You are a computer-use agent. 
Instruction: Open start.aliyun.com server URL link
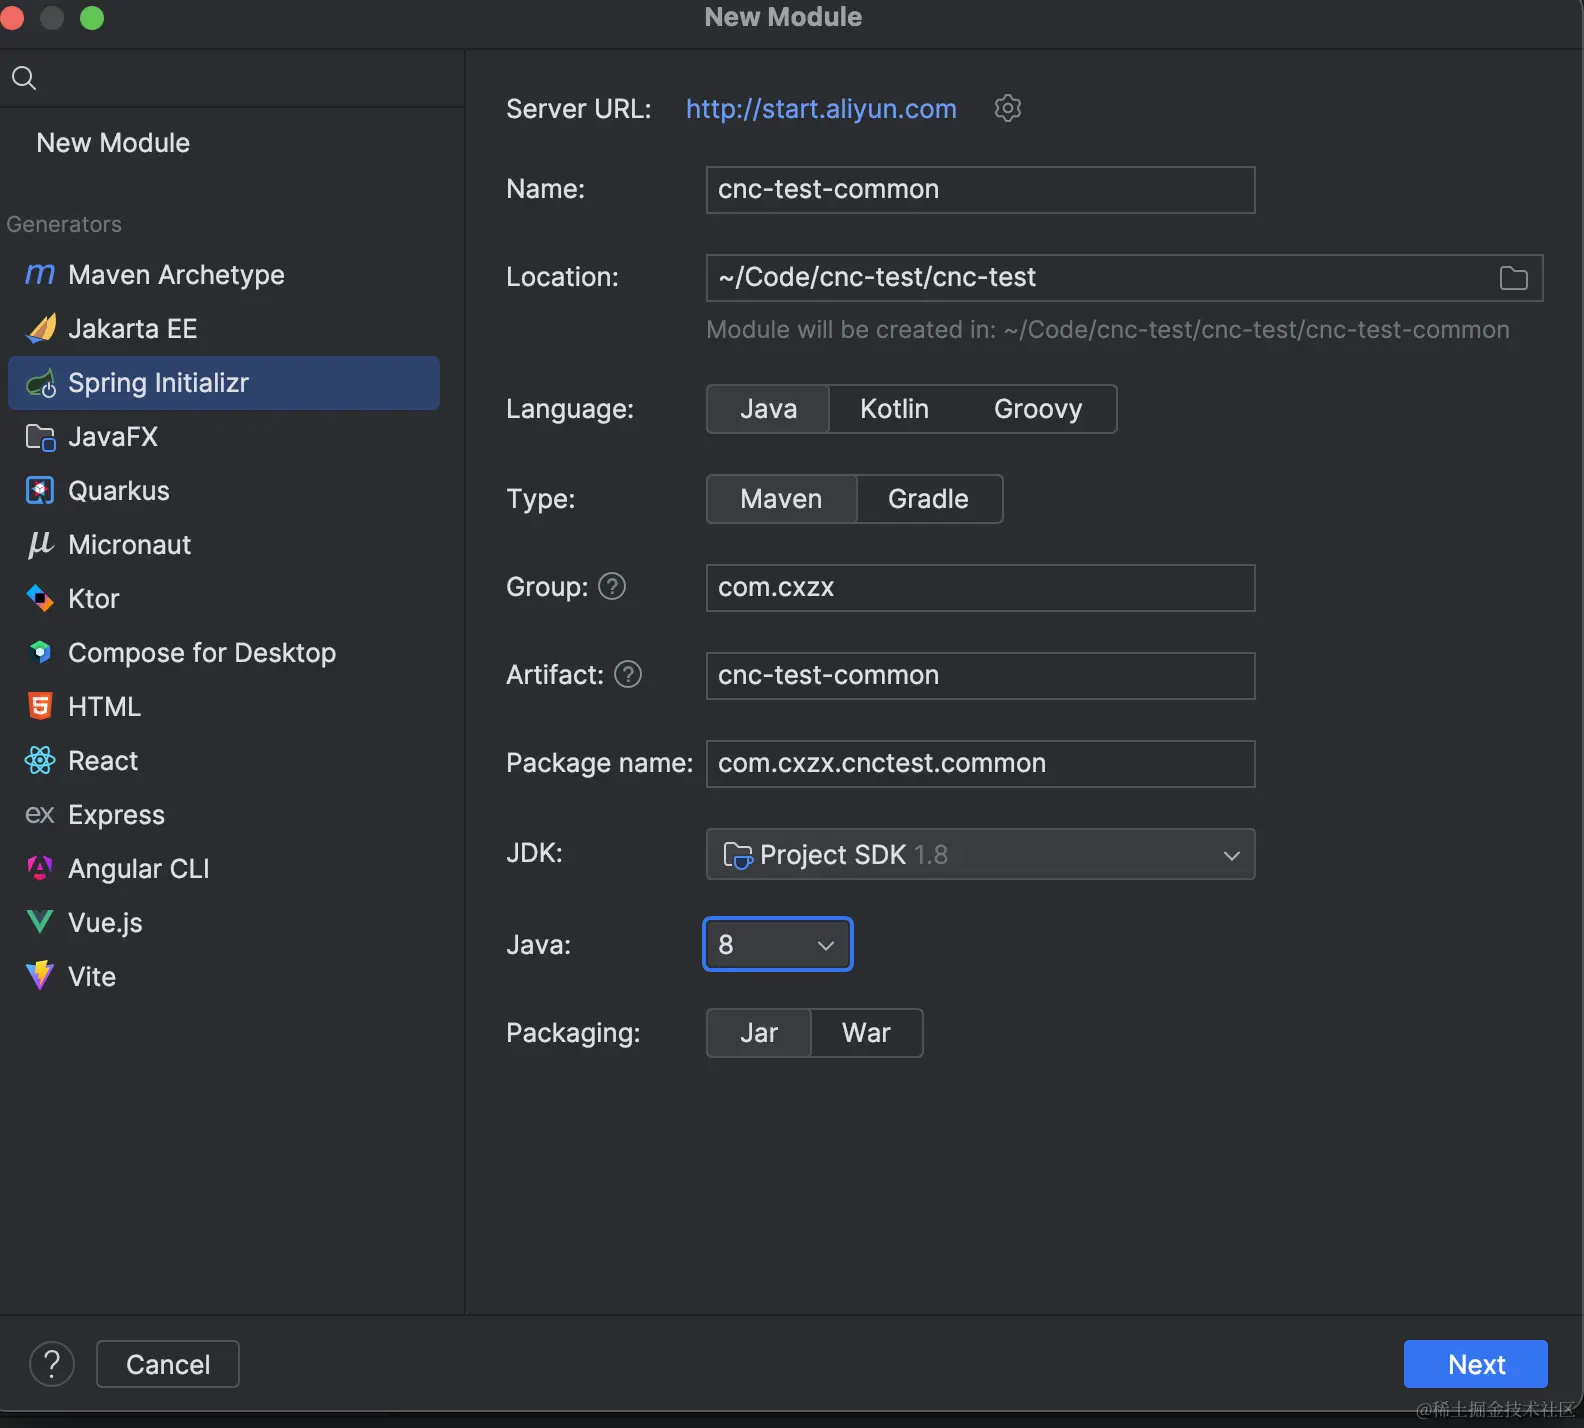(821, 109)
